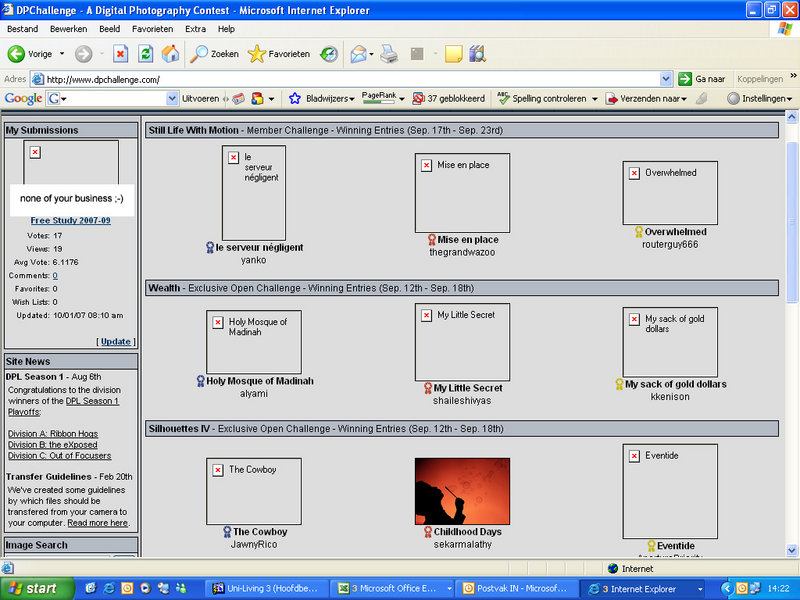800x600 pixels.
Task: Click the scrollbar down arrow
Action: point(792,551)
